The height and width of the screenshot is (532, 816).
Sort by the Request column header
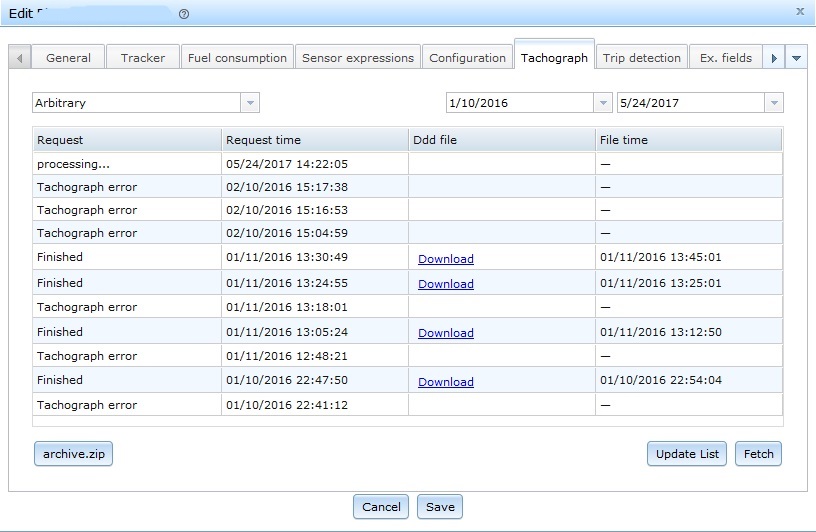[x=127, y=140]
